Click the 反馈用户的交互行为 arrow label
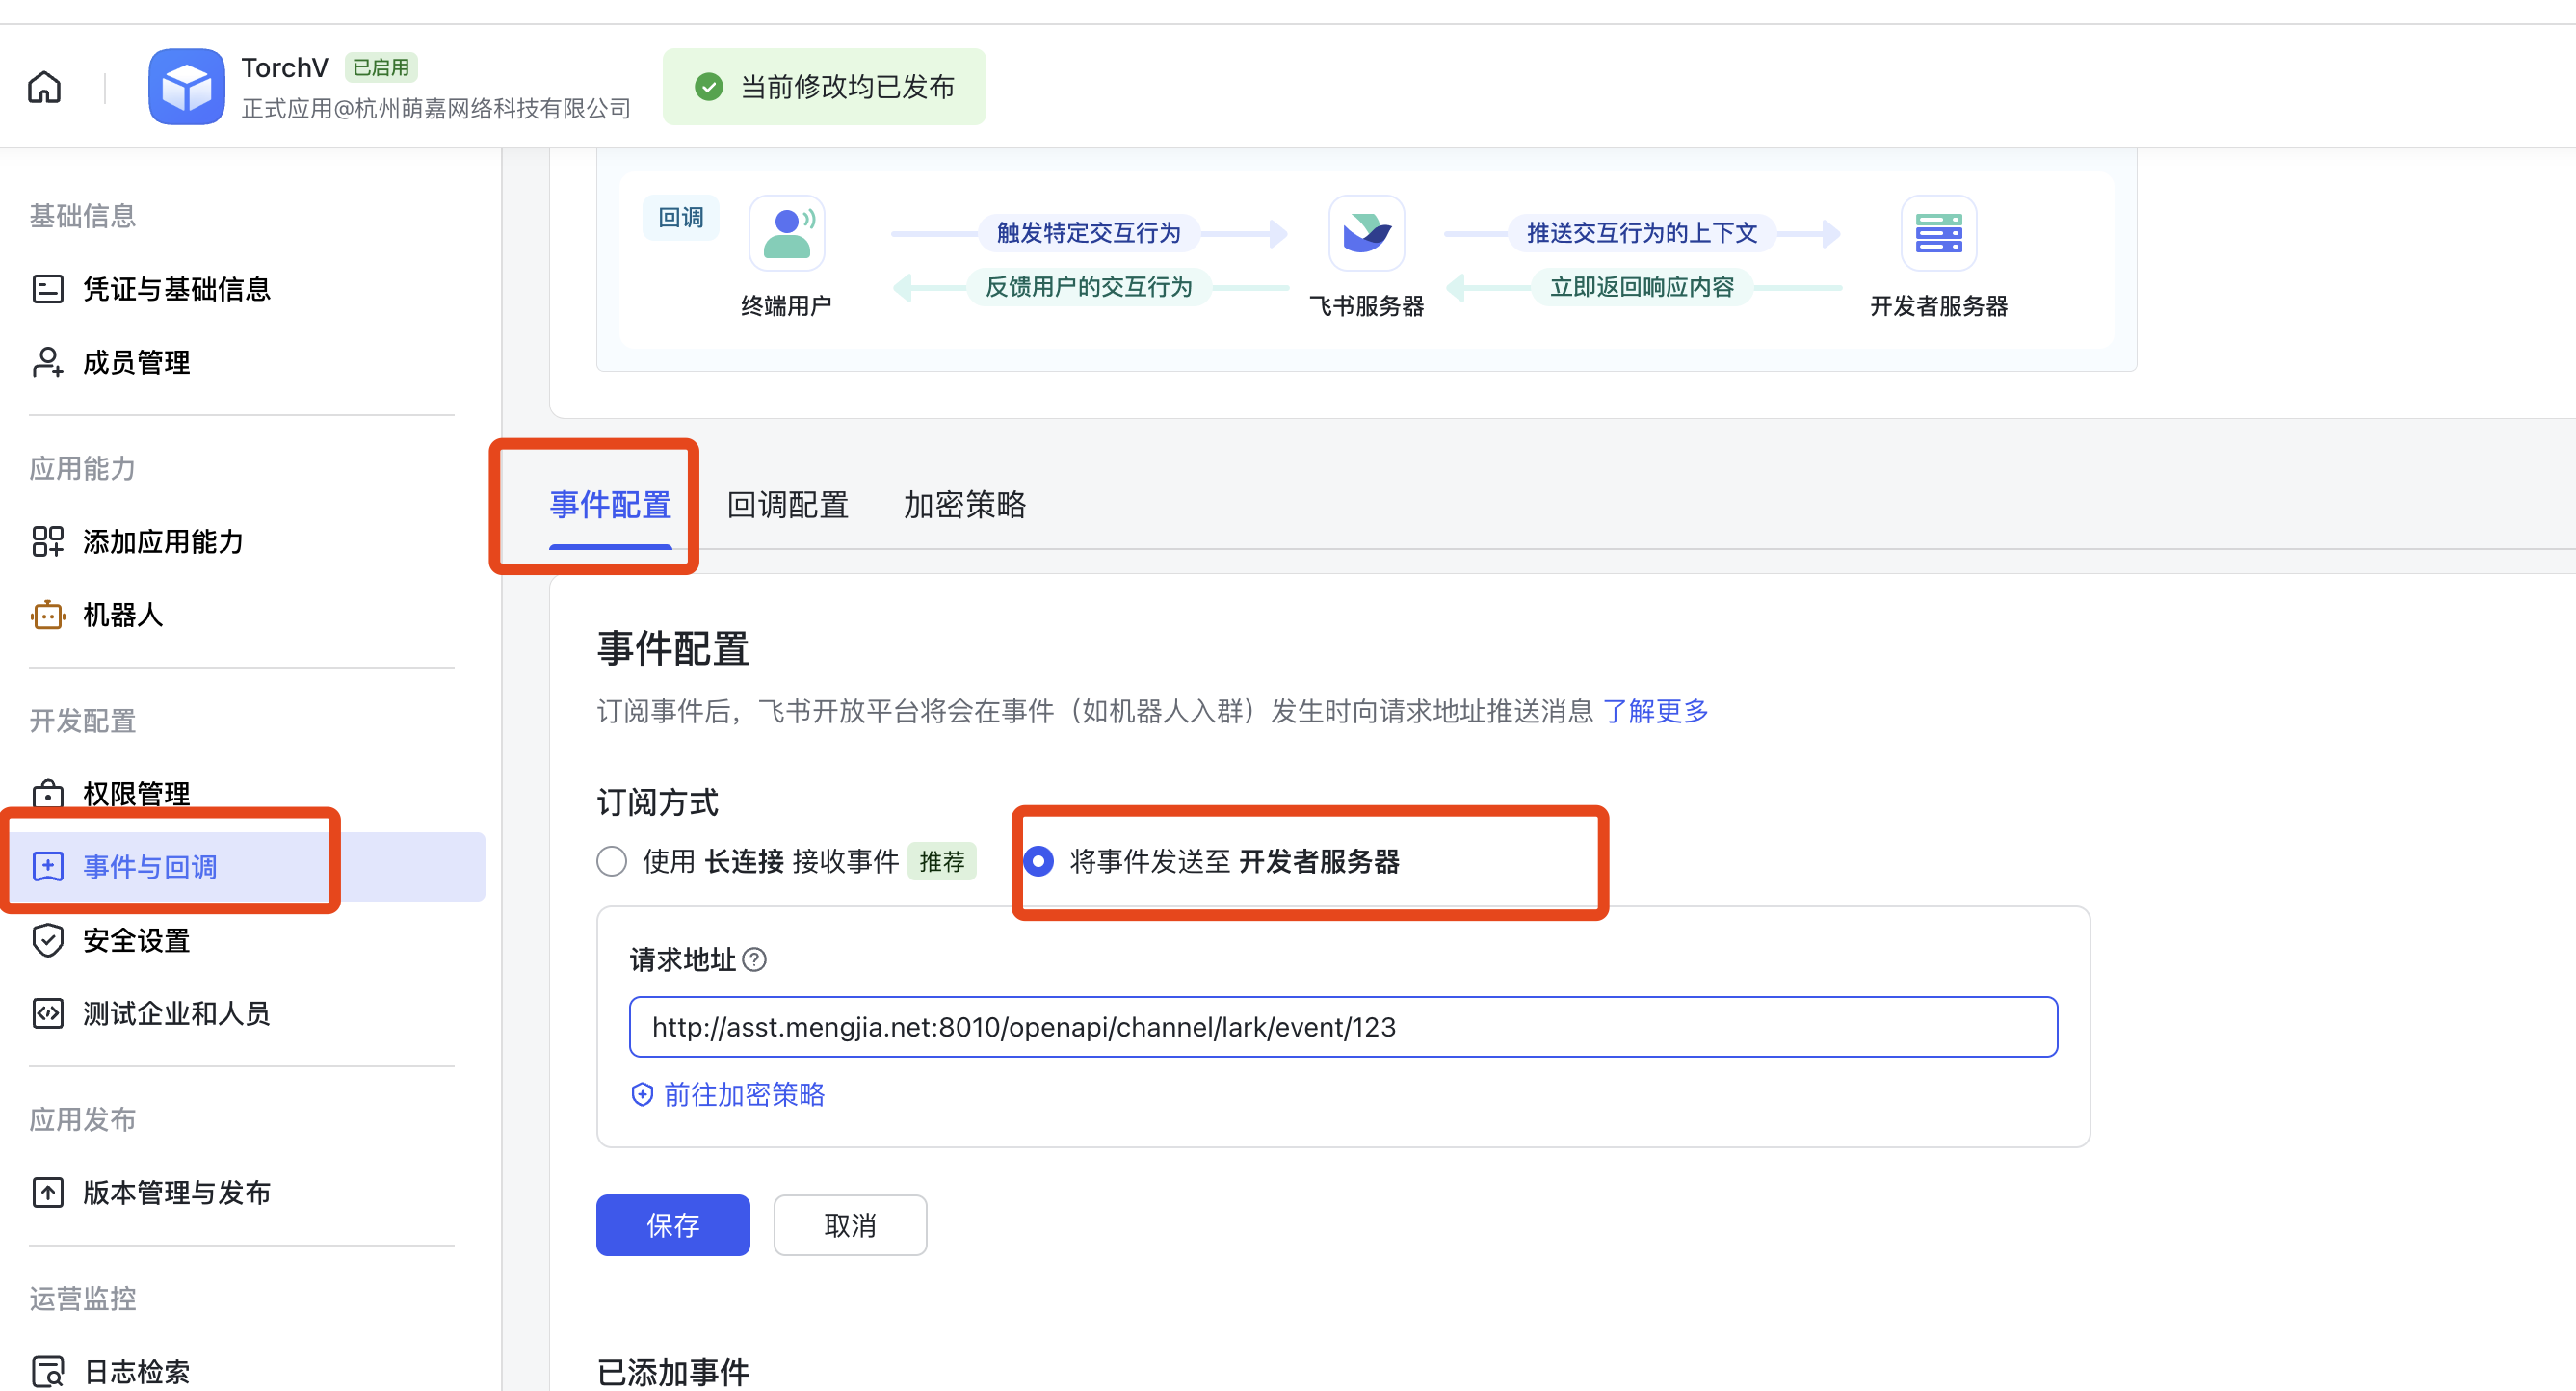 tap(1089, 287)
